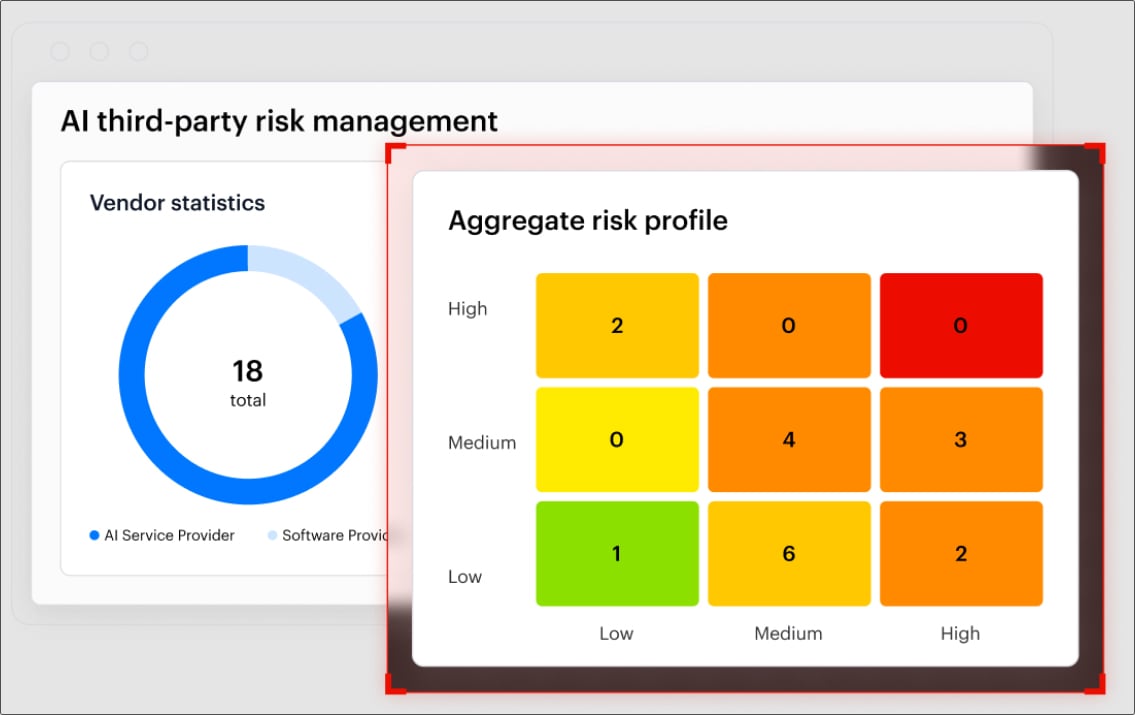Select the Aggregate risk profile title
This screenshot has height=715, width=1135.
[587, 220]
